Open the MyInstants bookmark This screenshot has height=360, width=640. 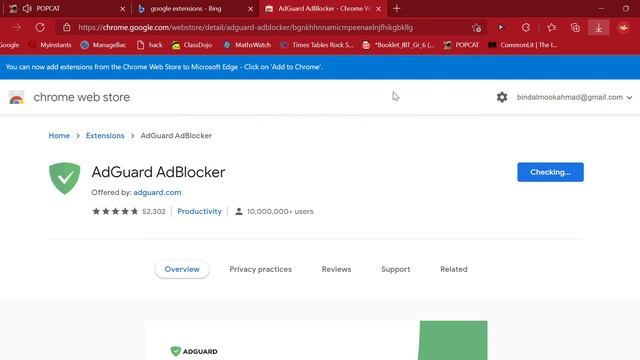pos(50,45)
